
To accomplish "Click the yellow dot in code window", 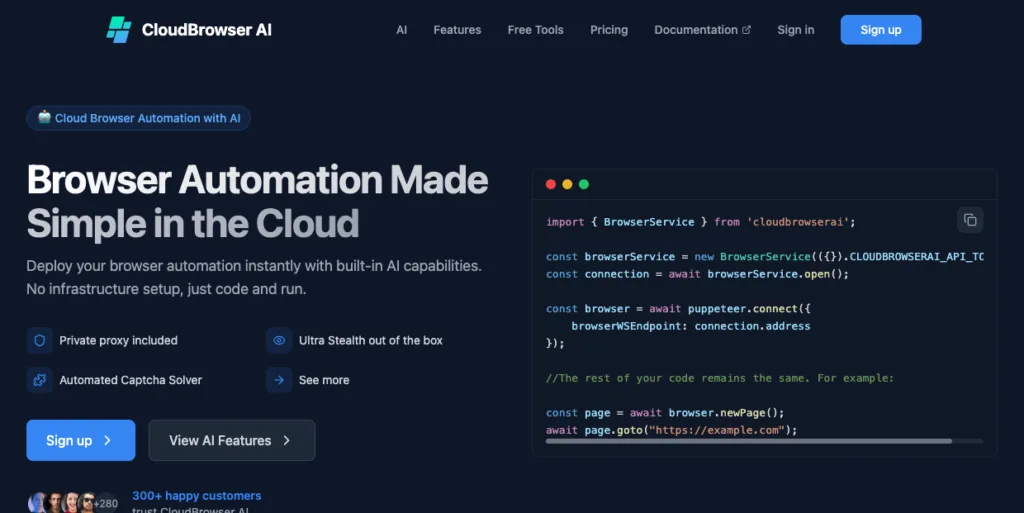I will tap(567, 184).
